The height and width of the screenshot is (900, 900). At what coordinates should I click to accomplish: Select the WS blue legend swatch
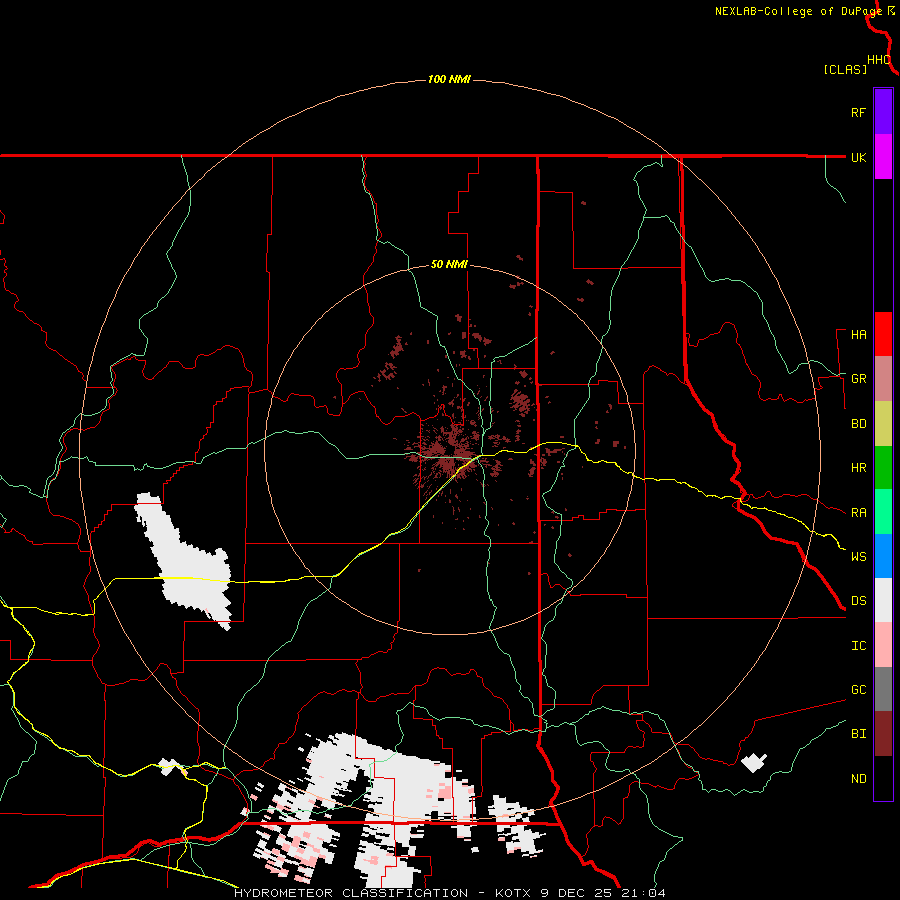[883, 556]
